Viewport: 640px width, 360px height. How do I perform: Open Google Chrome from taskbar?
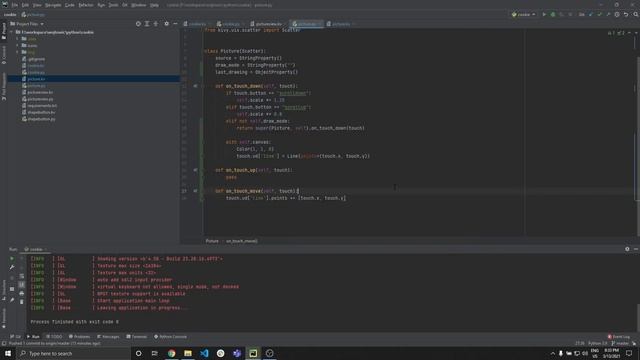point(171,353)
